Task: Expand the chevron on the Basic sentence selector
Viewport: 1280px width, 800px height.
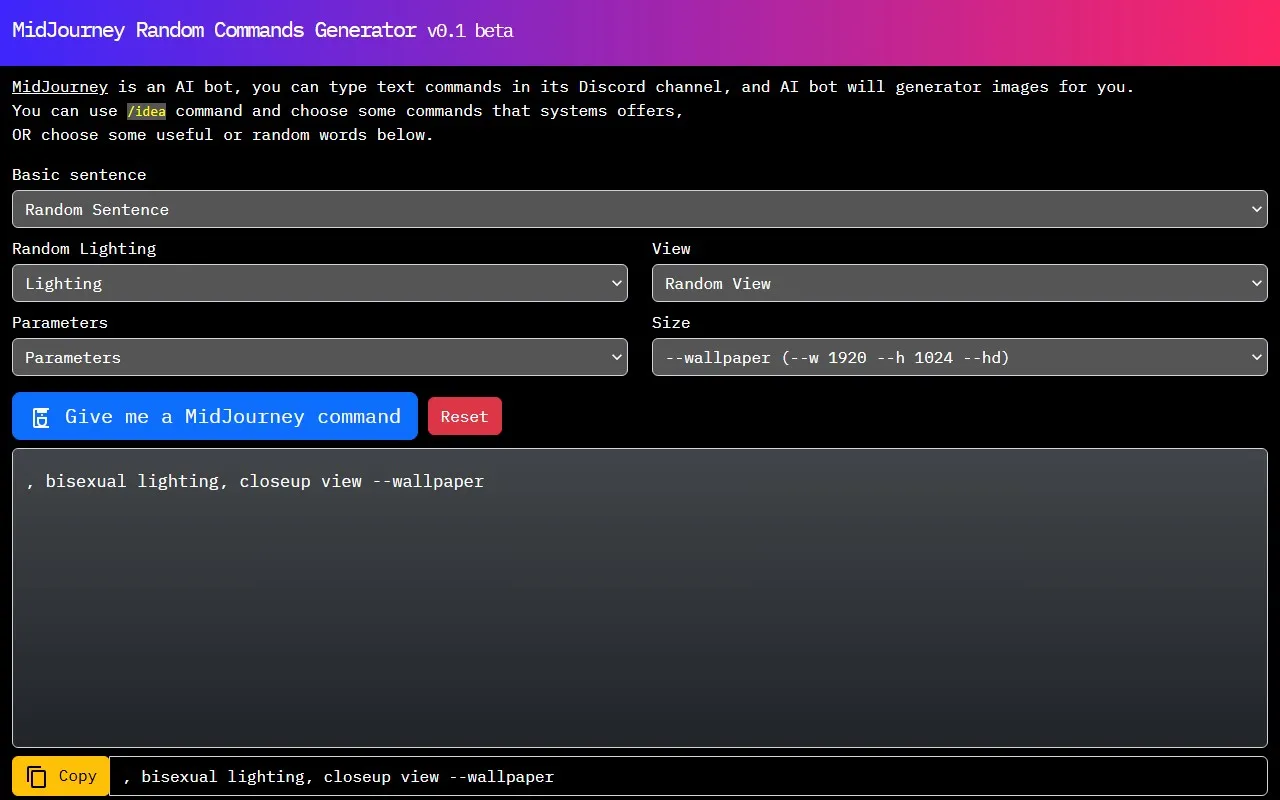Action: pyautogui.click(x=1256, y=209)
